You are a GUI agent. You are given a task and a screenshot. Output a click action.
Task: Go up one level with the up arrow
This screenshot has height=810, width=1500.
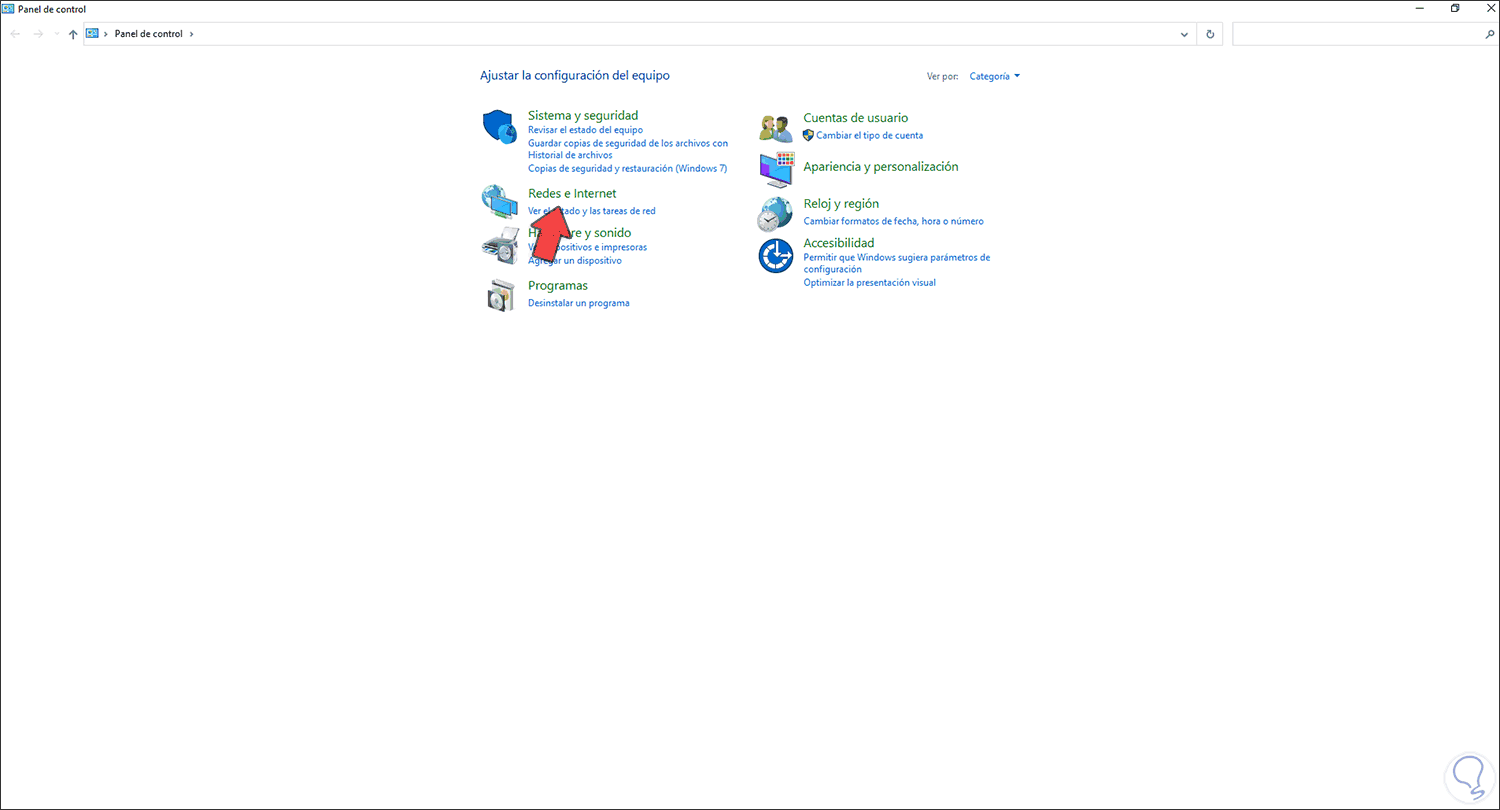coord(73,34)
